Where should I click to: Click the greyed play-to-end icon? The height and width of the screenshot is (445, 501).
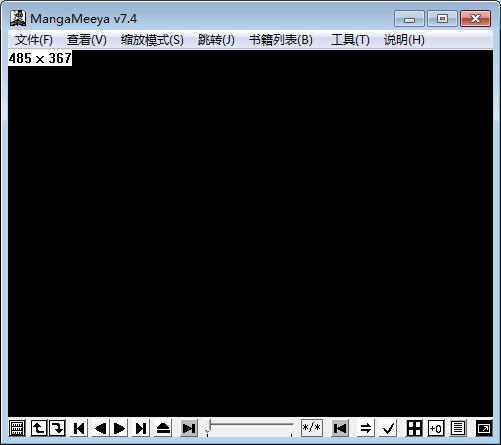click(189, 428)
